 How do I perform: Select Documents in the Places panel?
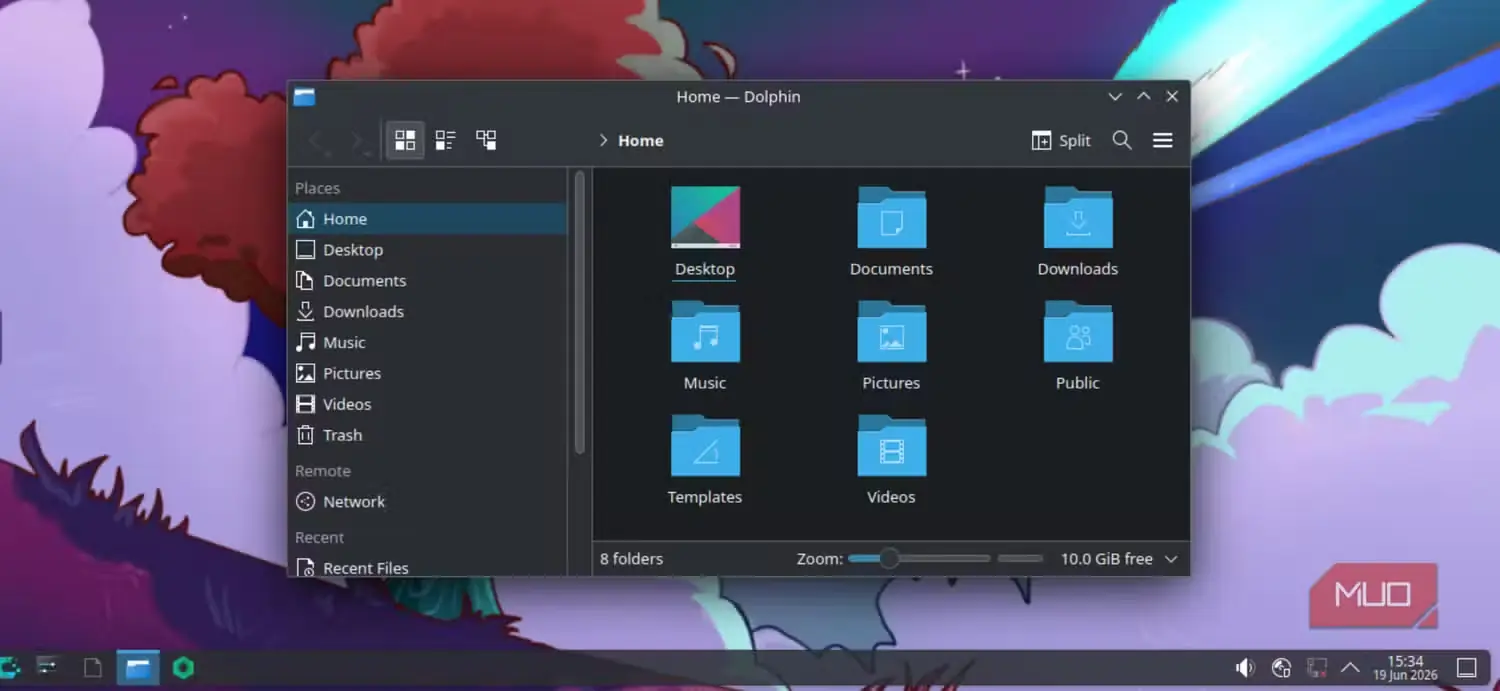coord(428,281)
